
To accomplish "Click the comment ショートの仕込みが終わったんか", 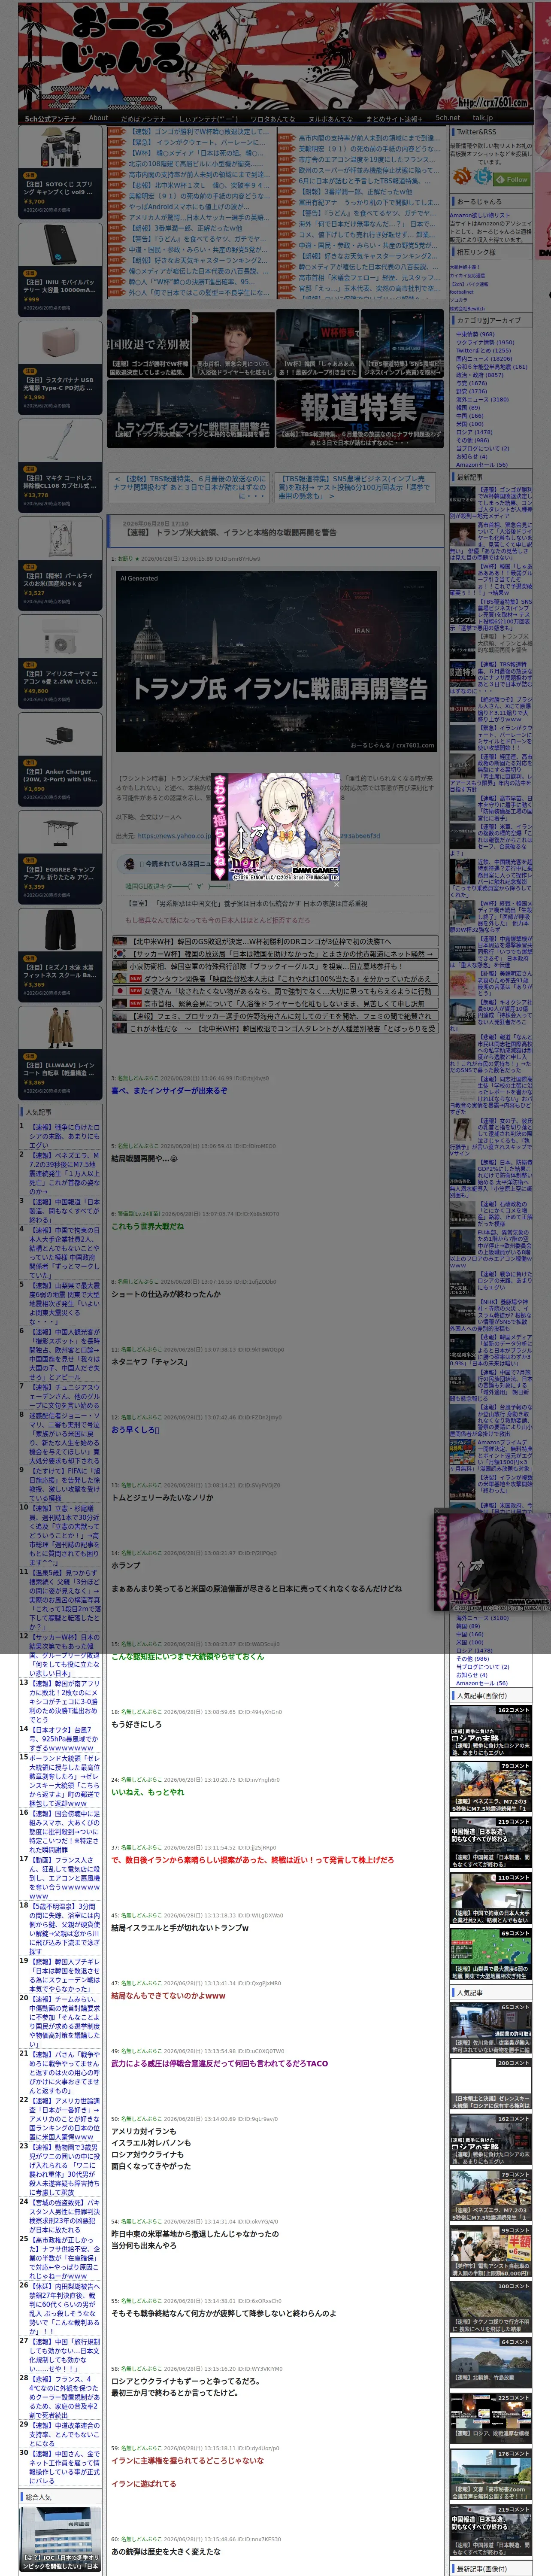I will (x=166, y=1294).
